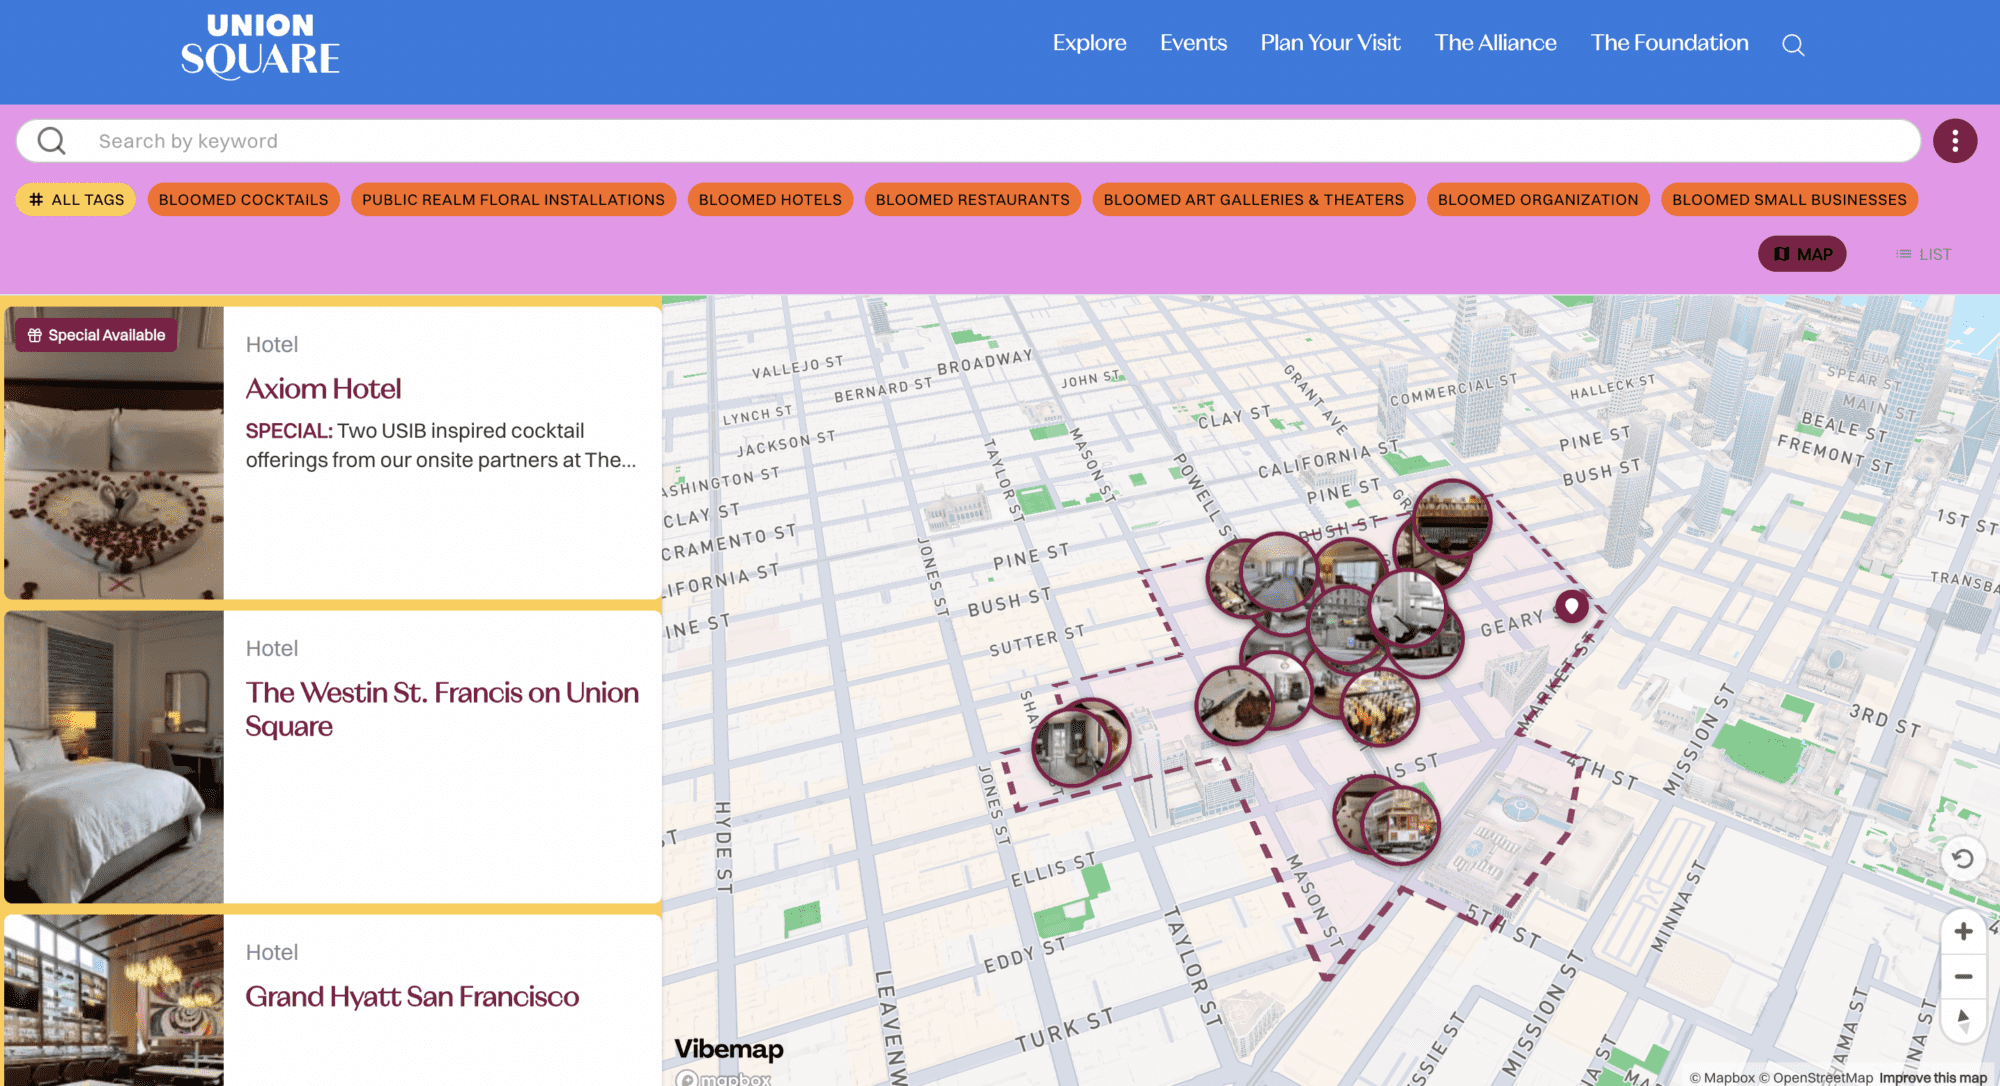
Task: Reset map bearing with the compass arrow
Action: coord(1963,1020)
